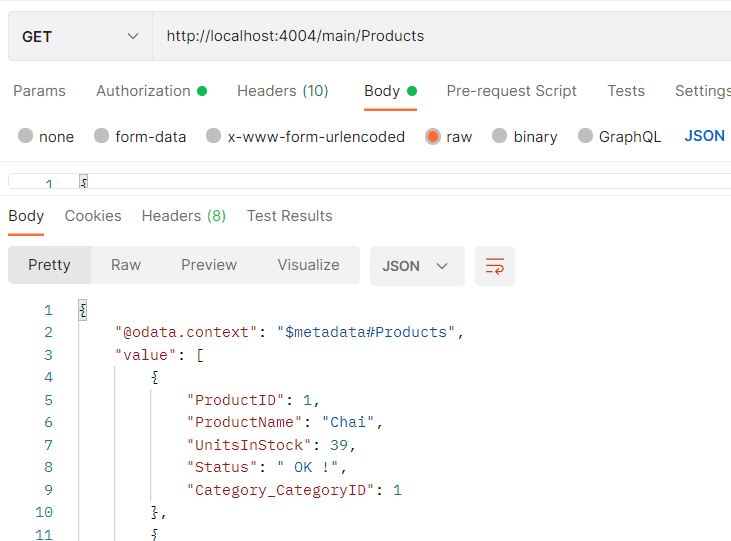Open the Tests tab
Screen dimensions: 731x541
tap(626, 91)
